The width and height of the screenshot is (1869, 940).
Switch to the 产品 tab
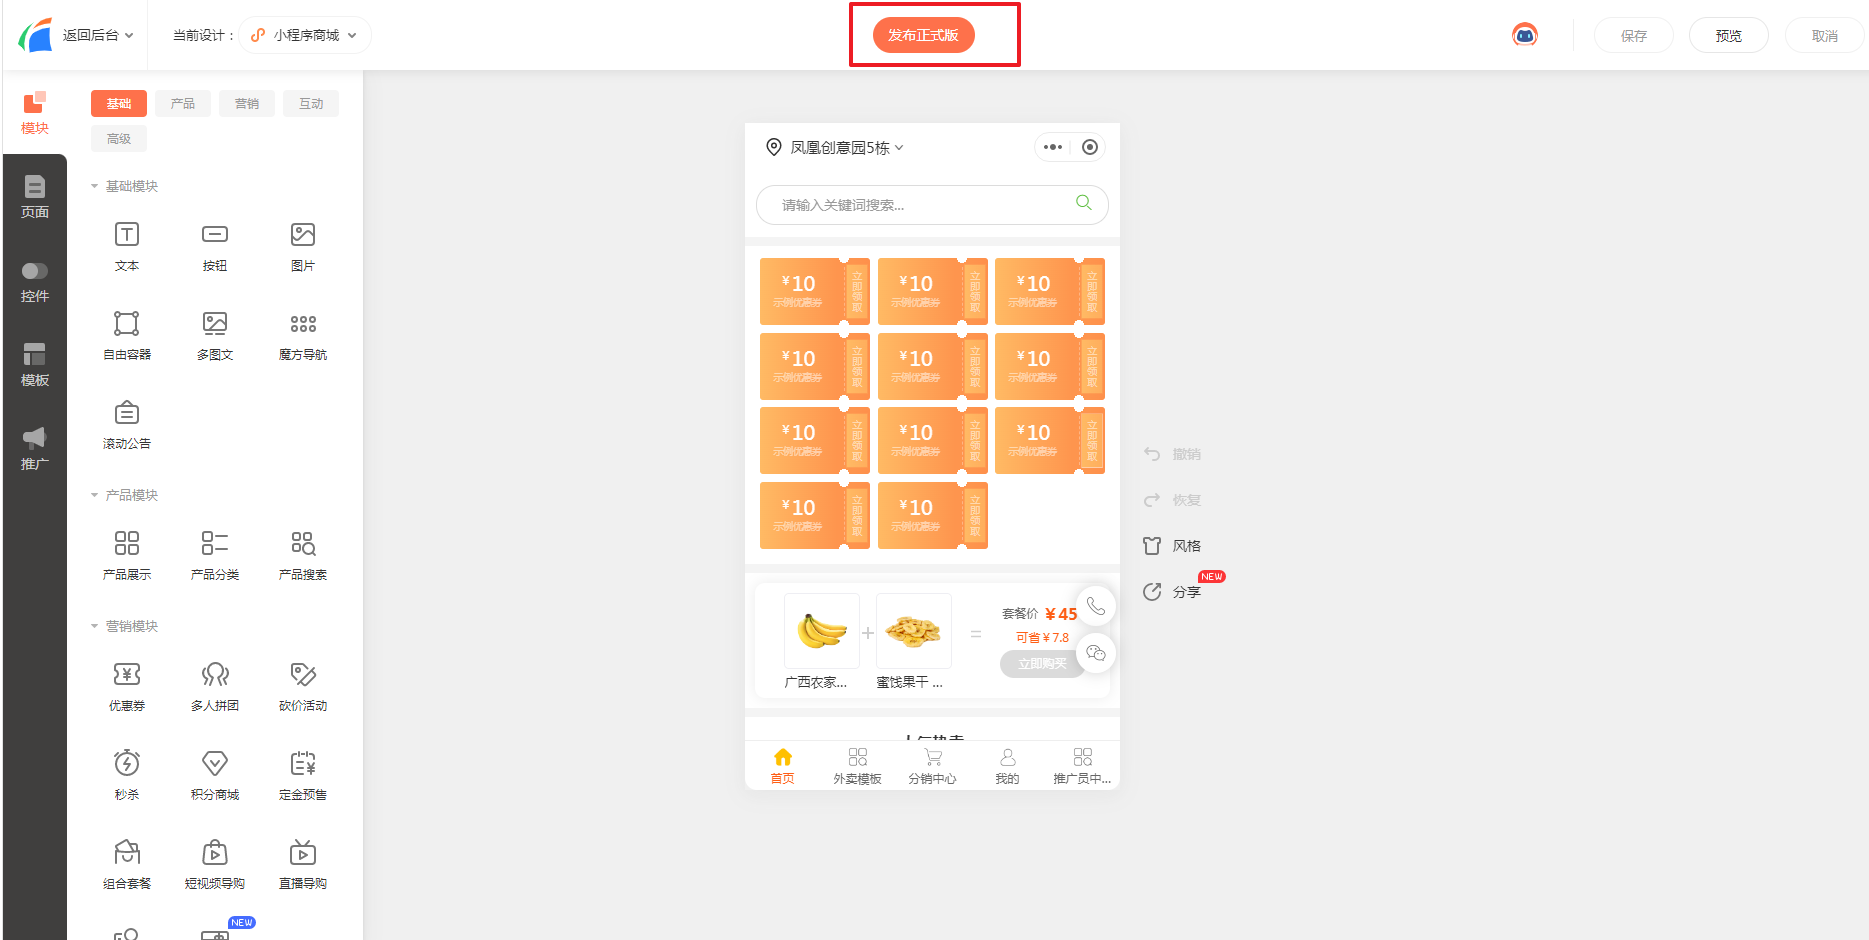(x=183, y=104)
